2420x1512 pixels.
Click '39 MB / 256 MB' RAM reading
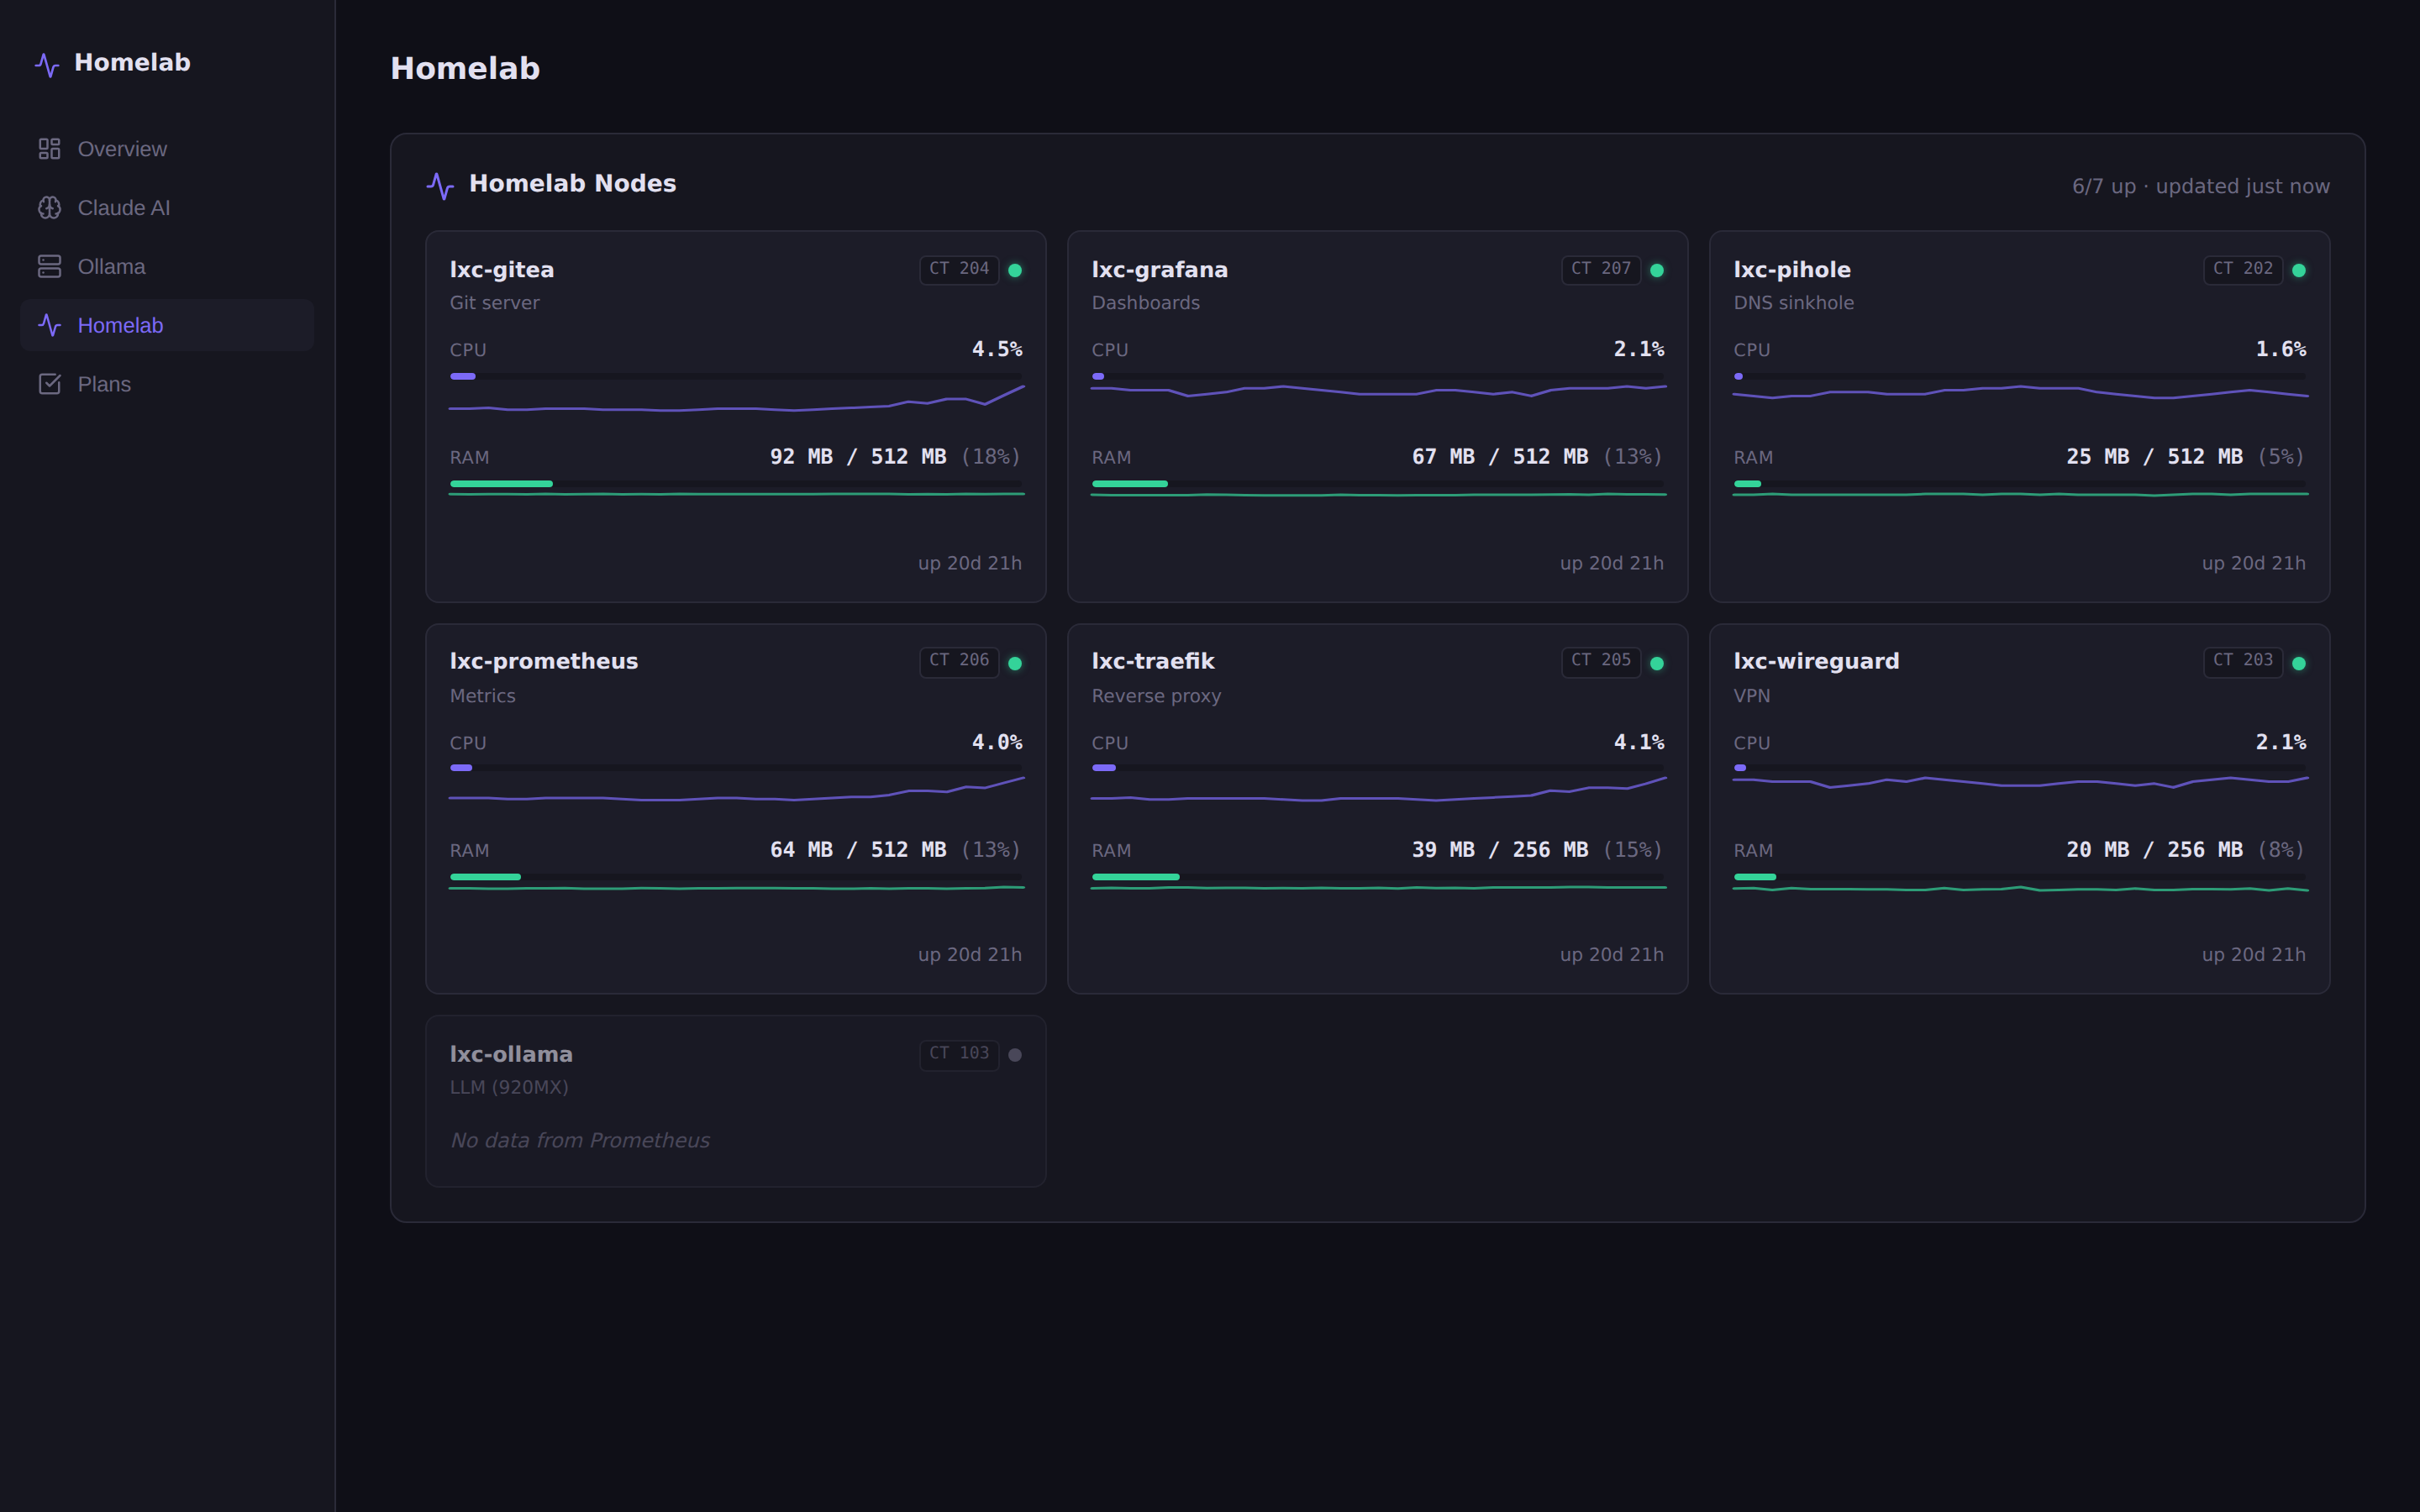[1500, 850]
